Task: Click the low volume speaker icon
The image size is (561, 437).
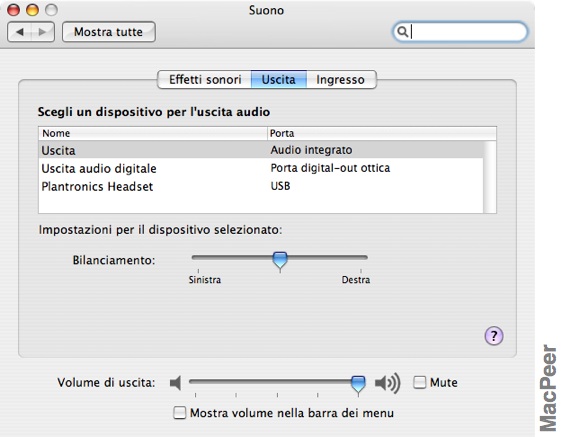Action: pos(176,383)
